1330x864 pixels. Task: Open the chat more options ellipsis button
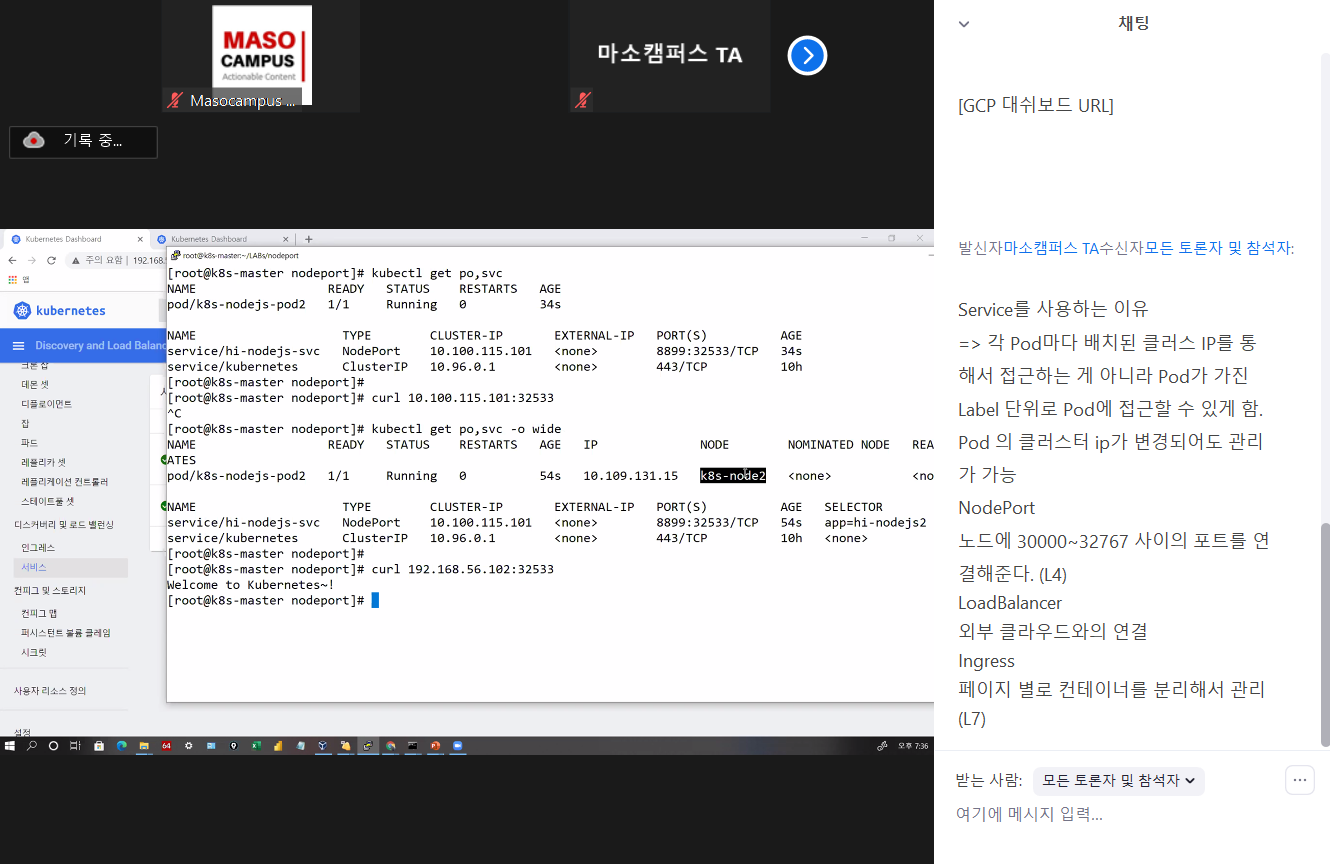pos(1299,780)
